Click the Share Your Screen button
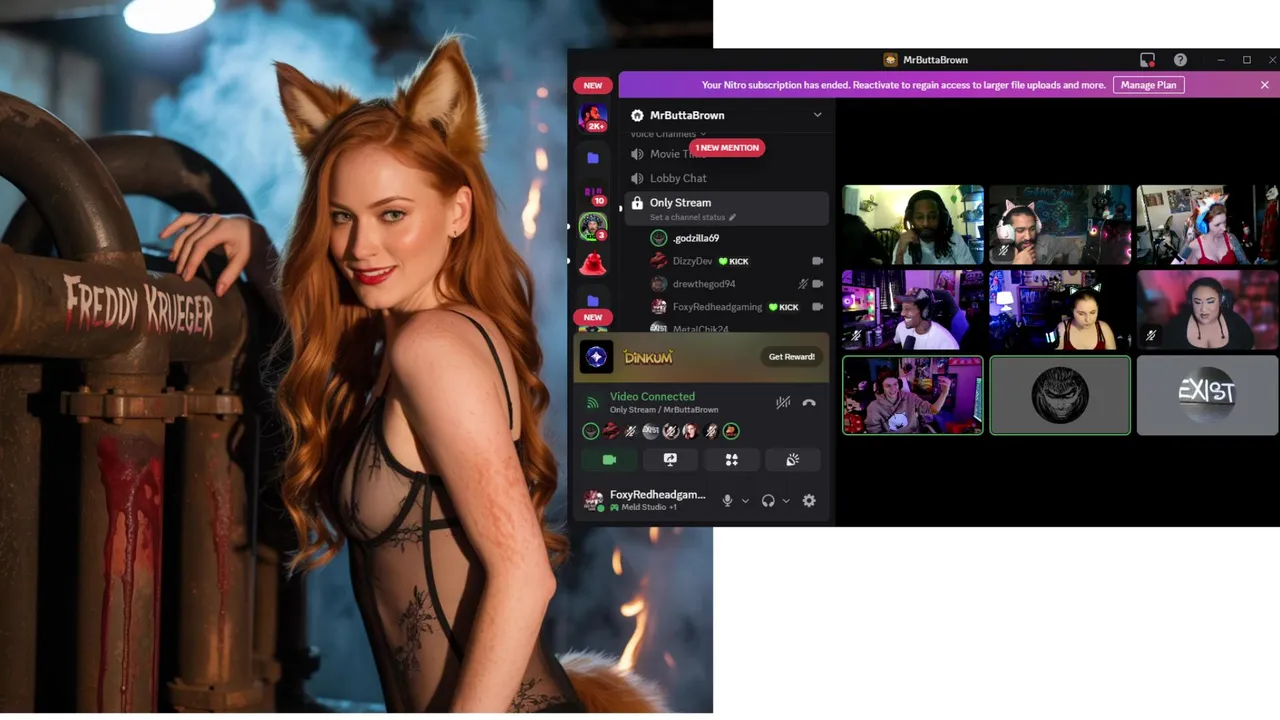Image resolution: width=1280 pixels, height=720 pixels. pos(670,460)
